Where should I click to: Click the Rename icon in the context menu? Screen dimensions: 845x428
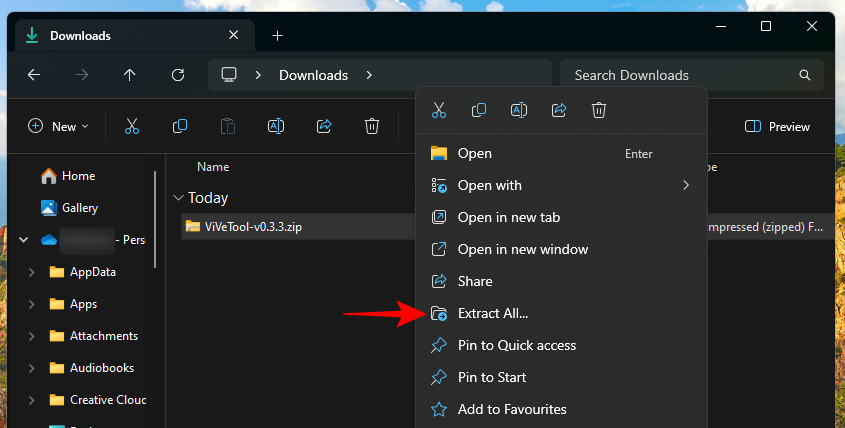coord(519,110)
